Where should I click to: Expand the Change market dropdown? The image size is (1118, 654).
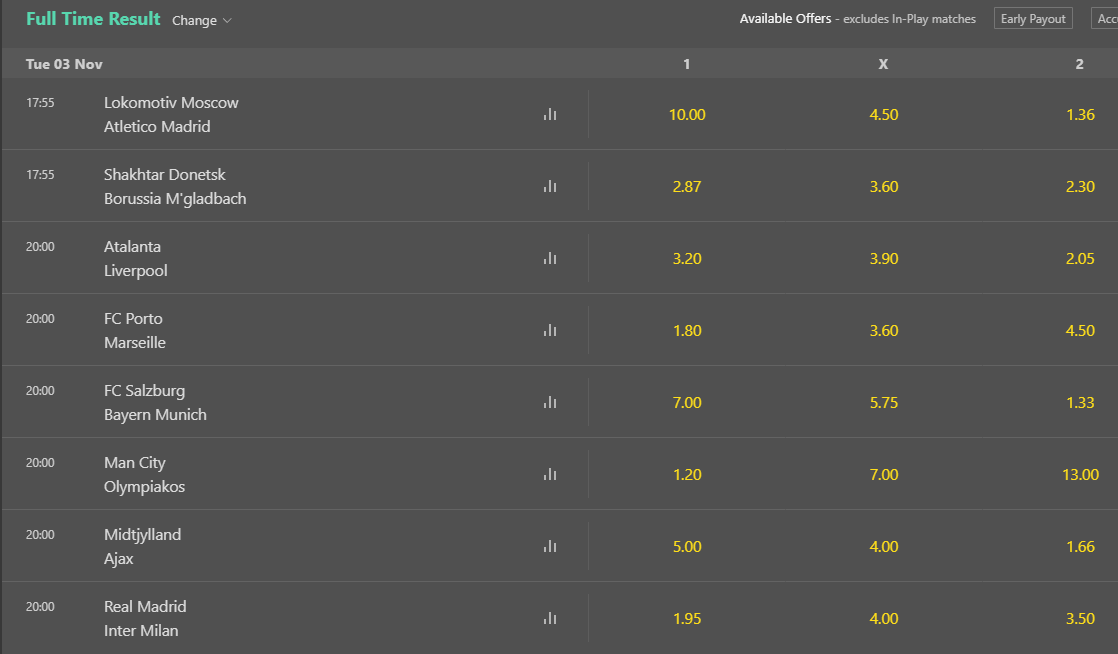click(202, 20)
